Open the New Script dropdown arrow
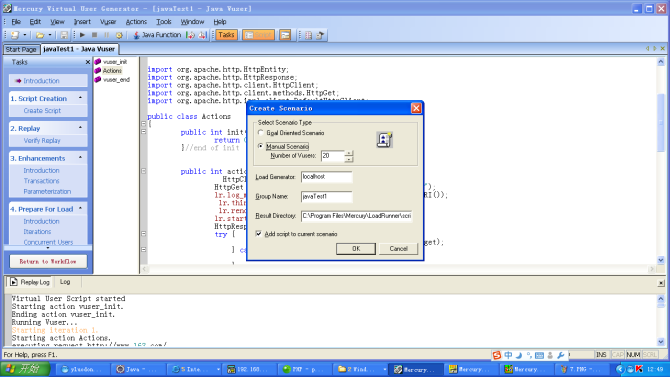The height and width of the screenshot is (377, 670). [x=25, y=35]
